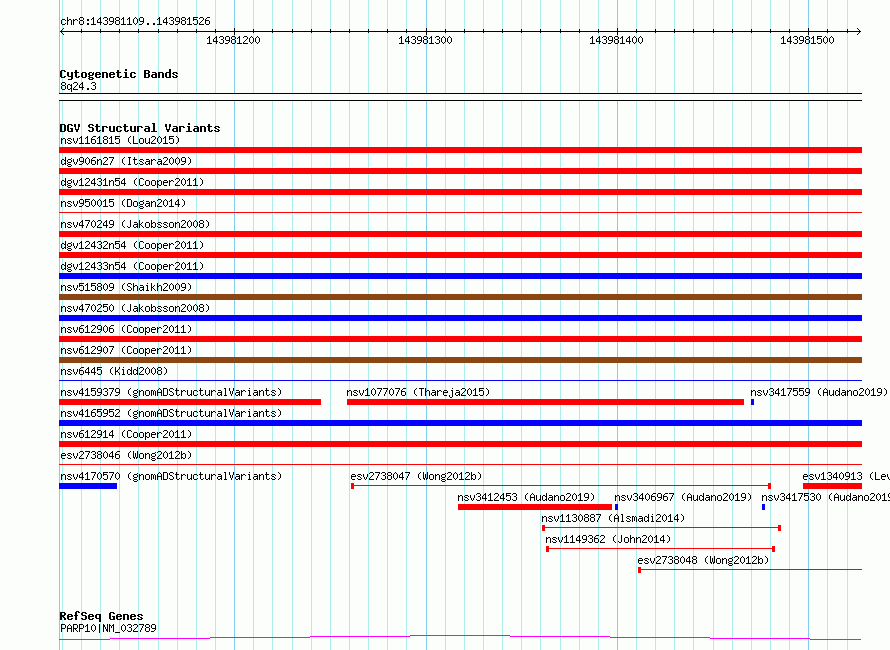890x650 pixels.
Task: Click ruler position 143981300
Action: tap(425, 40)
